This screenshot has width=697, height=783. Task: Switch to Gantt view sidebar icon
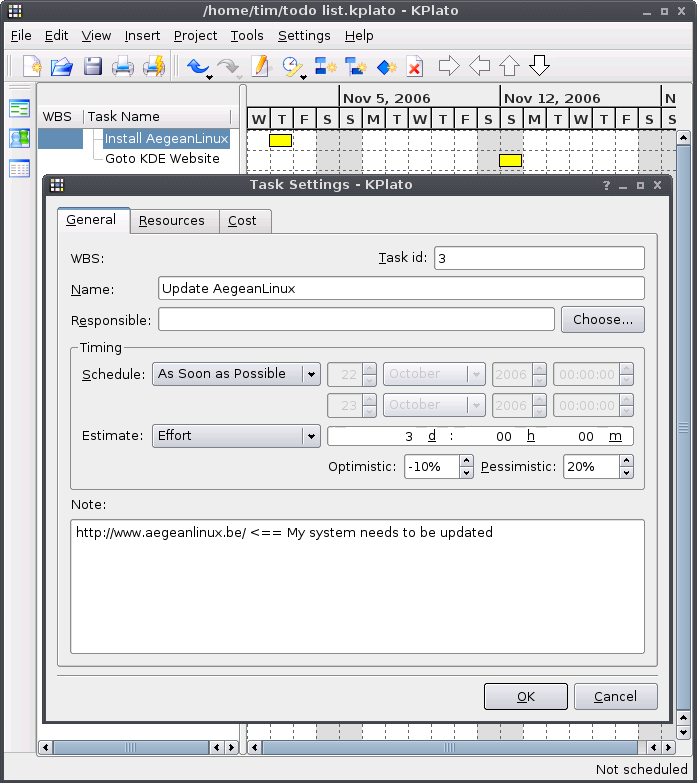(19, 108)
